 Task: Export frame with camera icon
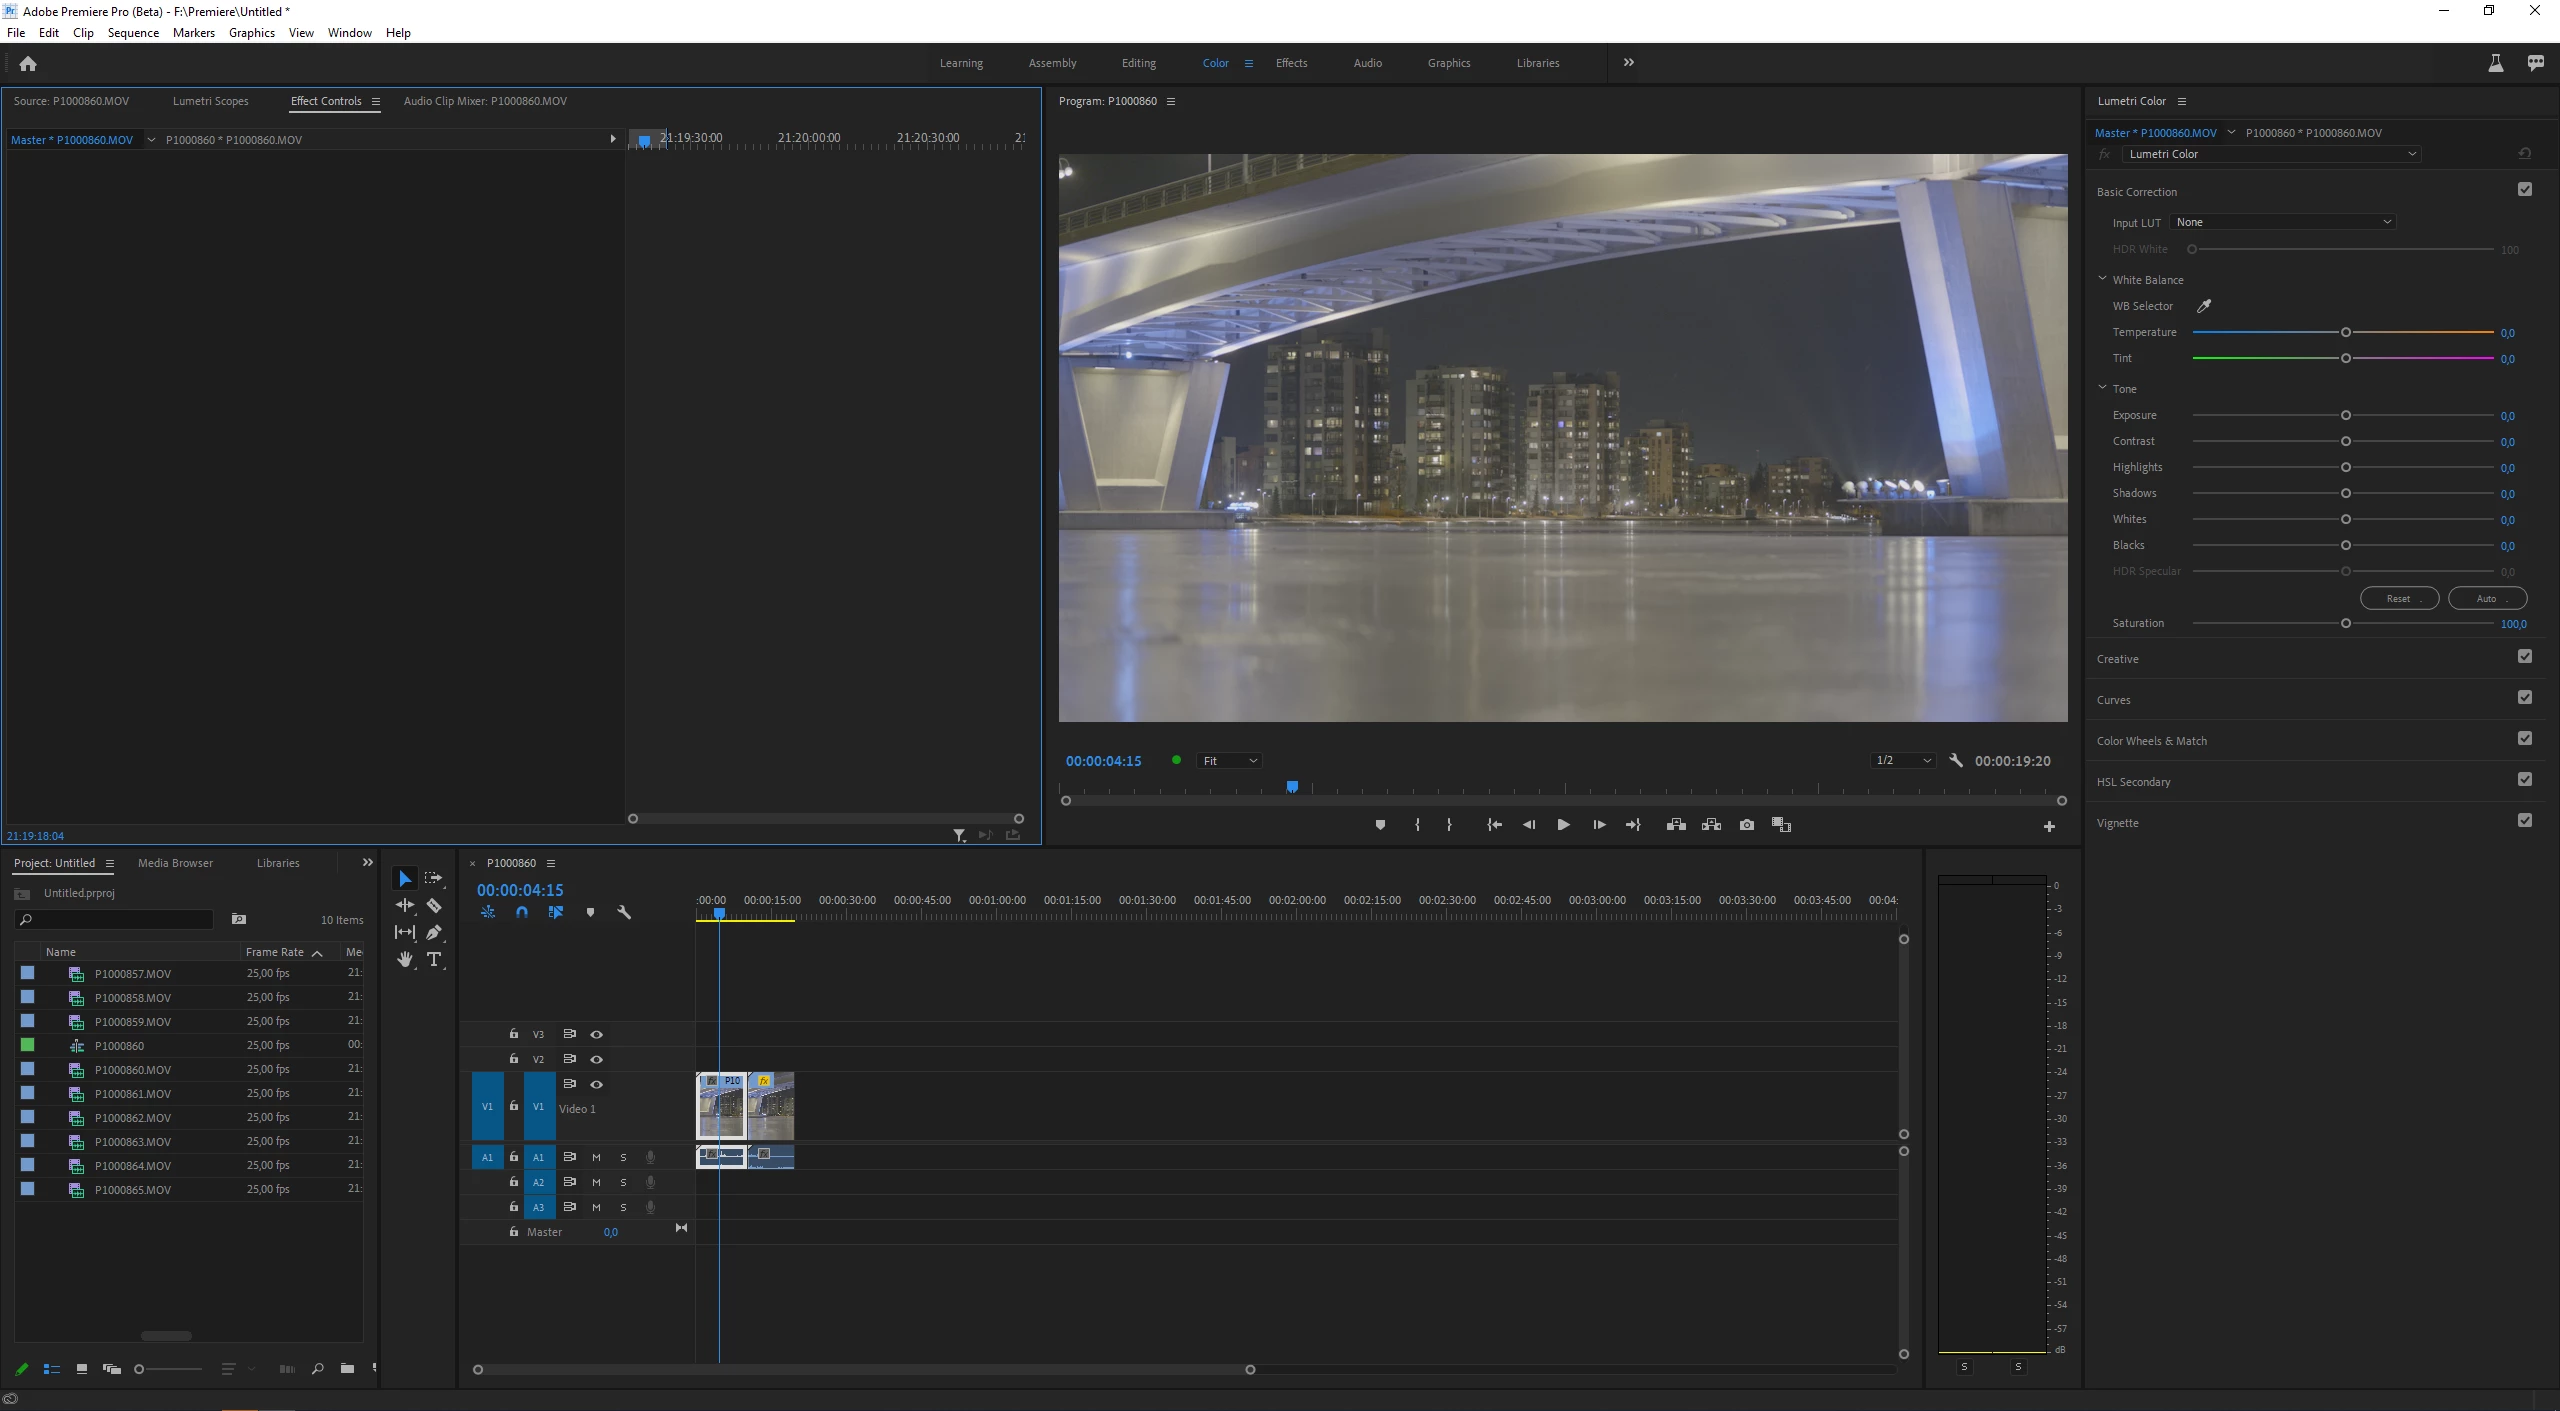tap(1746, 825)
